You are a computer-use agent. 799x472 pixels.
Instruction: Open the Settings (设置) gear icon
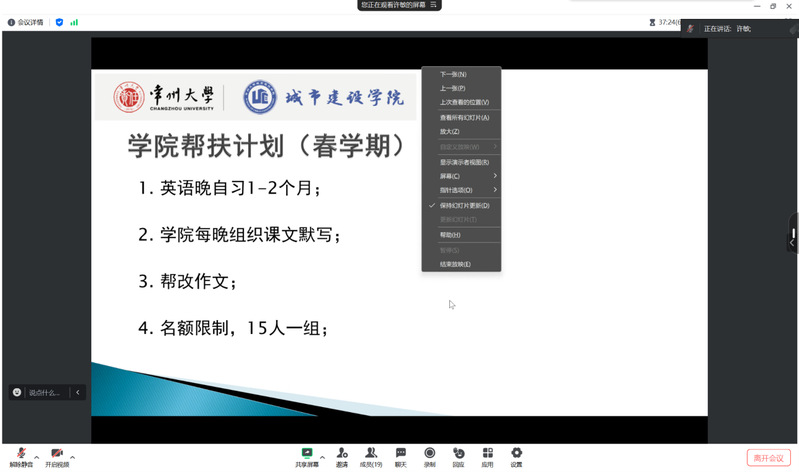(x=516, y=453)
